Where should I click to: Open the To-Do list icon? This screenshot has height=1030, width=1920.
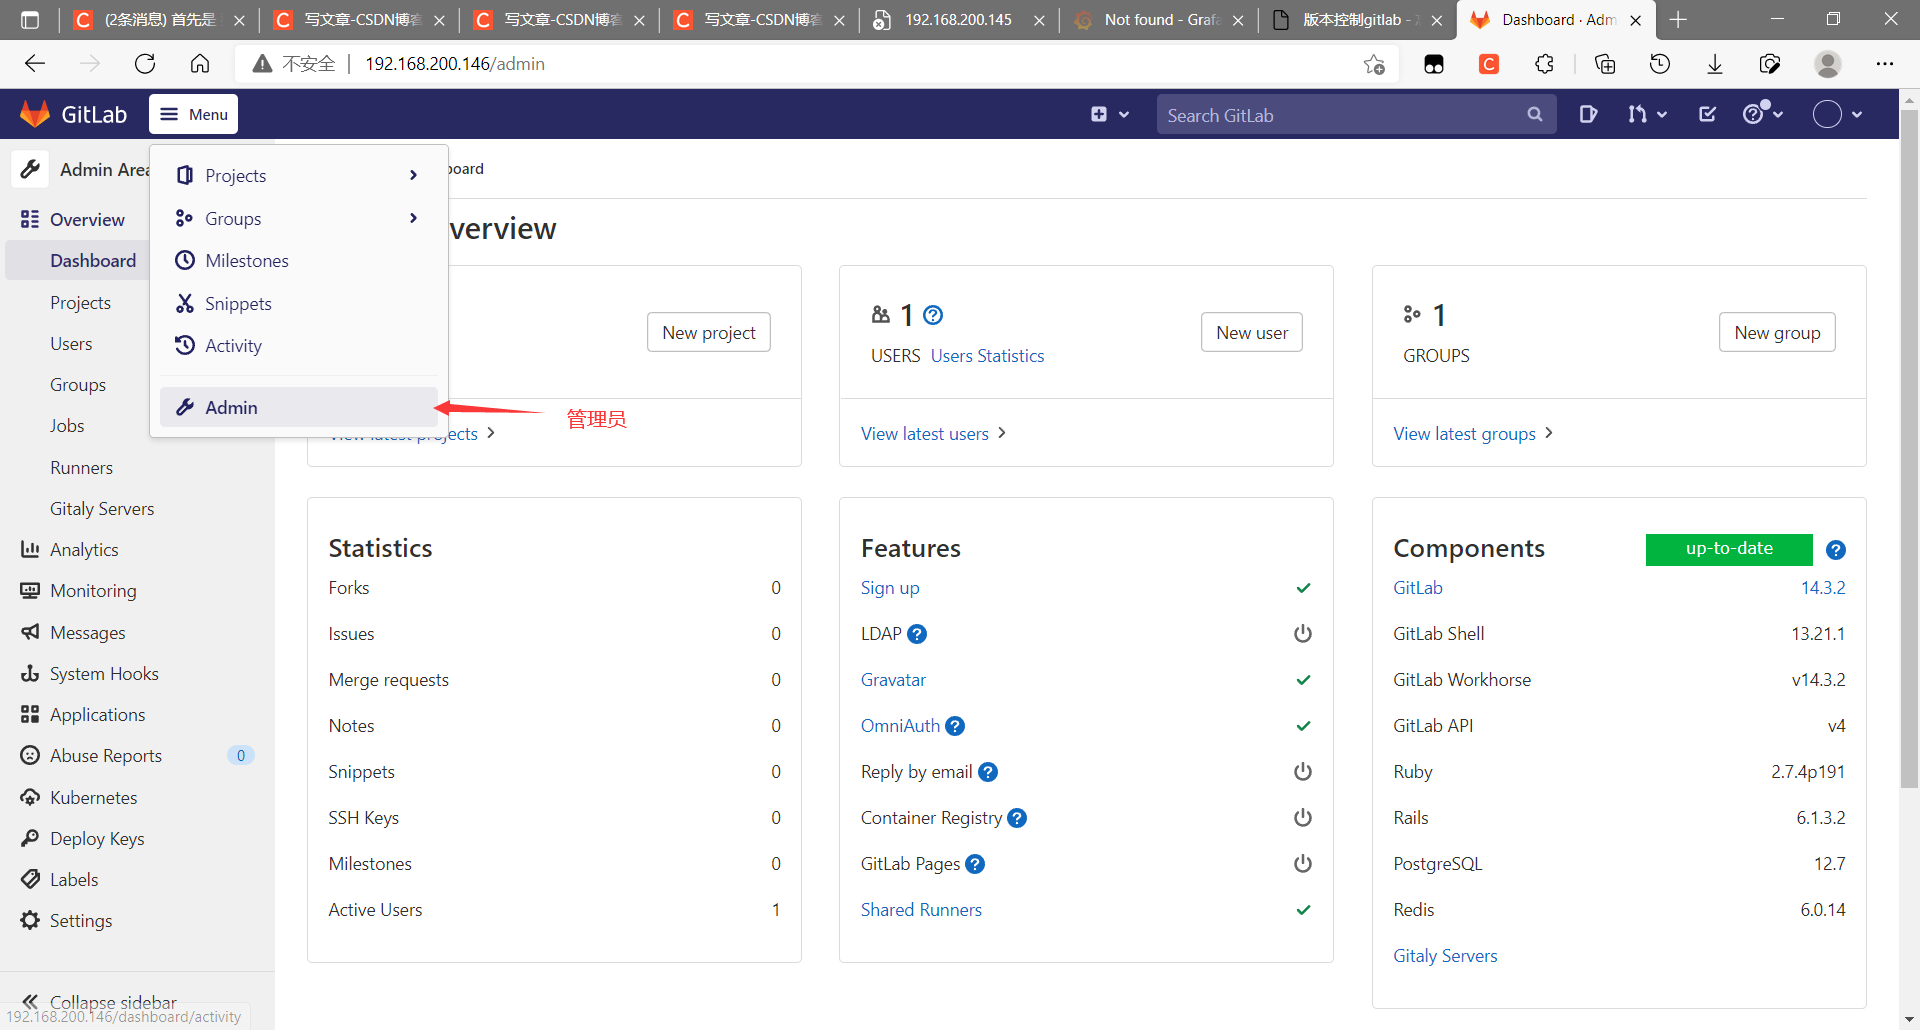click(1707, 114)
